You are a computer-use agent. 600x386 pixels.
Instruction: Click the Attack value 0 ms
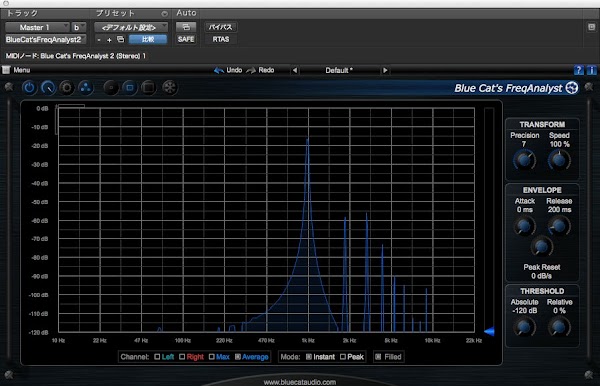525,210
